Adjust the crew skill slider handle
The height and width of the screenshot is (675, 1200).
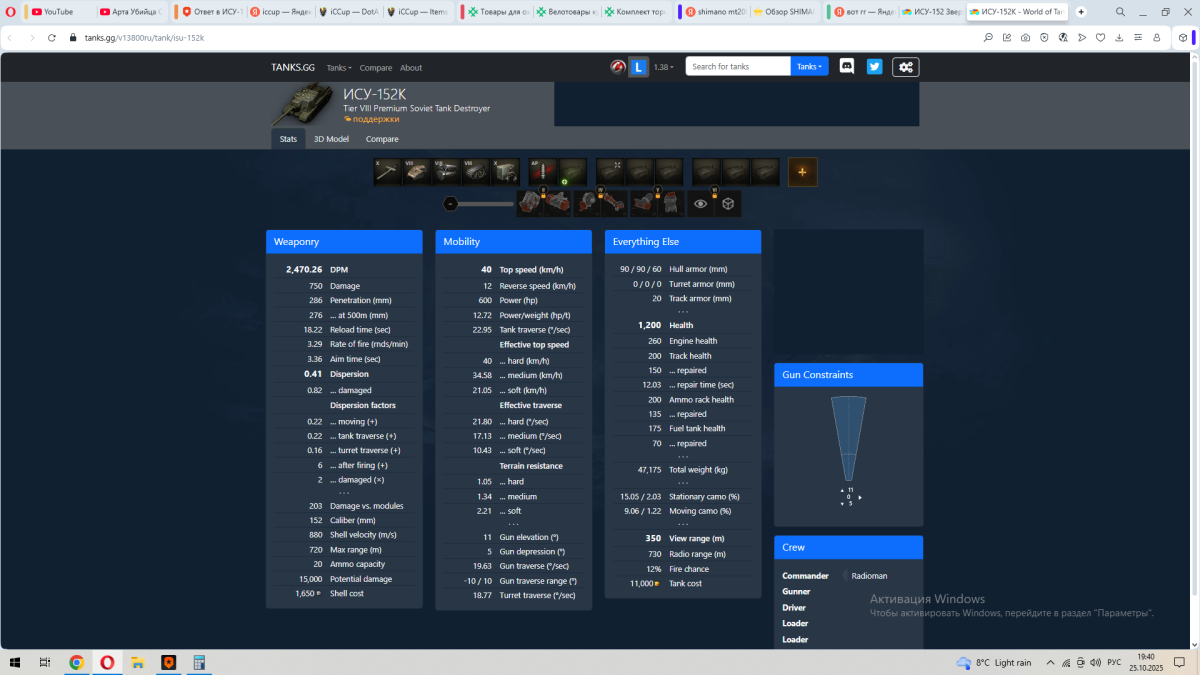(x=451, y=203)
